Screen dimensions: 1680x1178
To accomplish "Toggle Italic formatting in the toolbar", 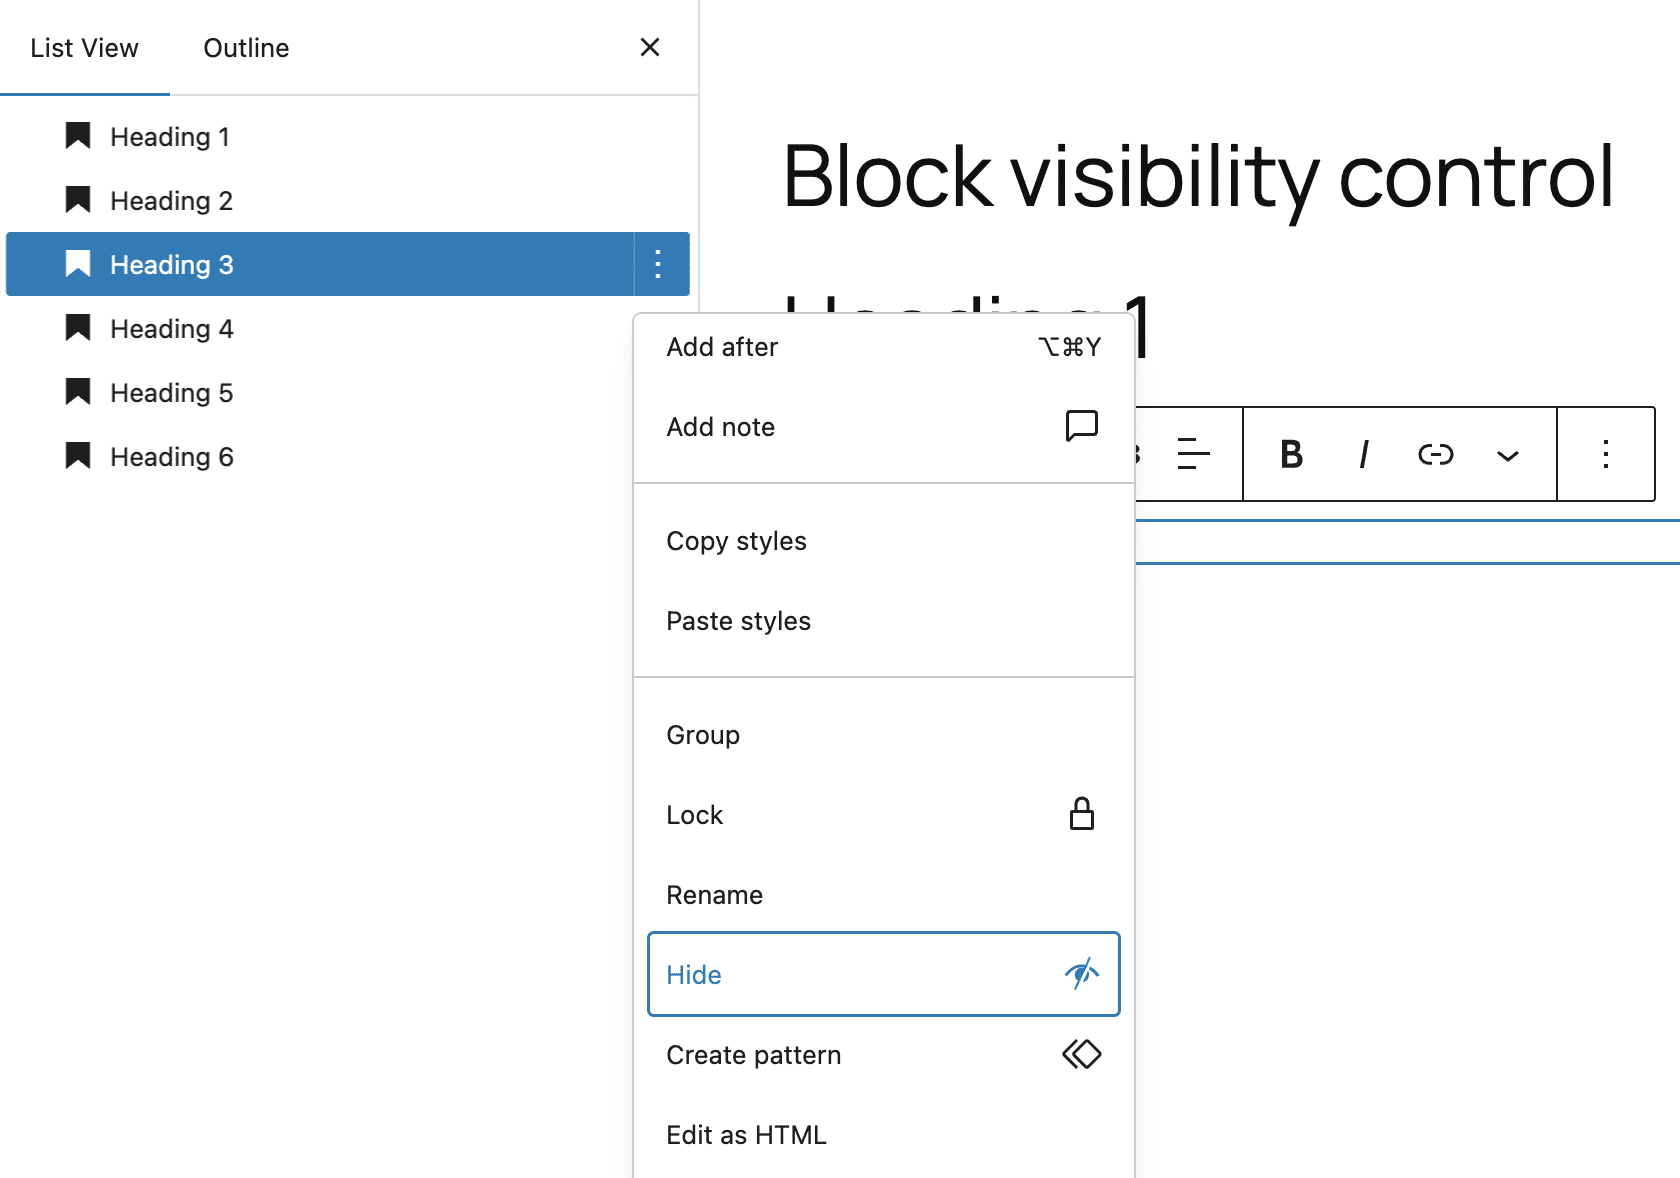I will point(1363,455).
